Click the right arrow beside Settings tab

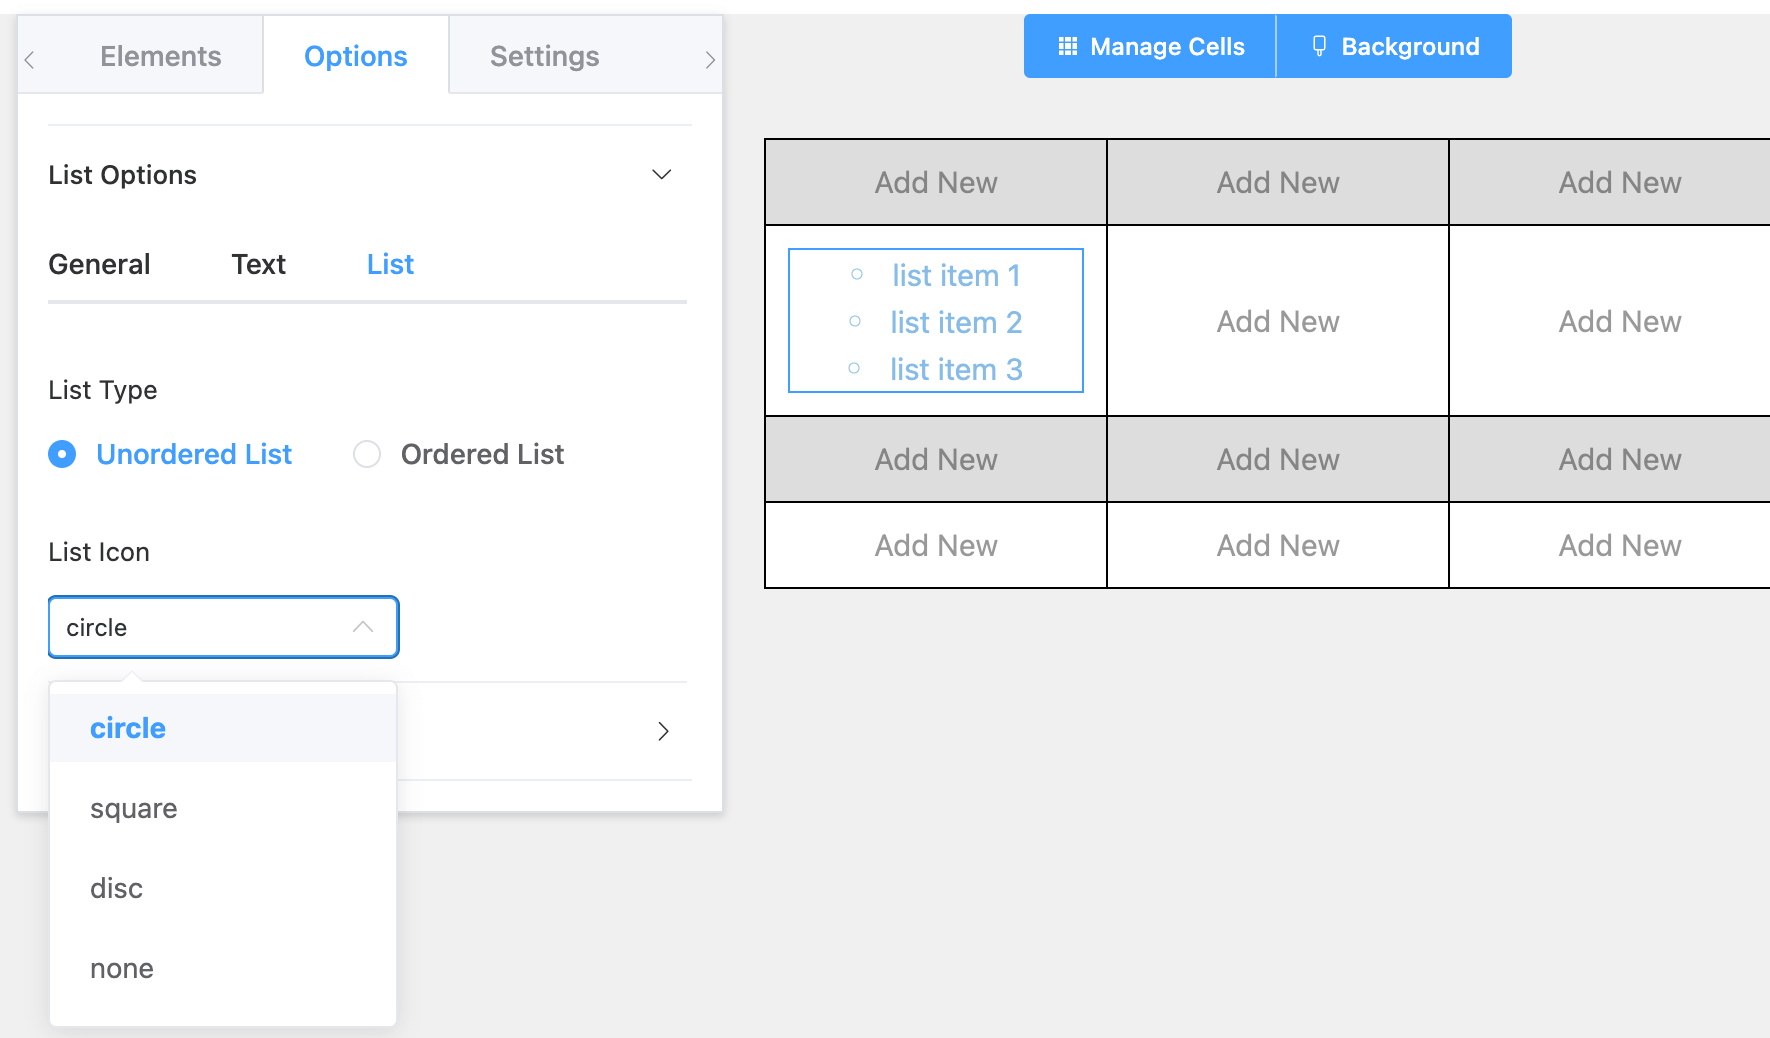711,59
